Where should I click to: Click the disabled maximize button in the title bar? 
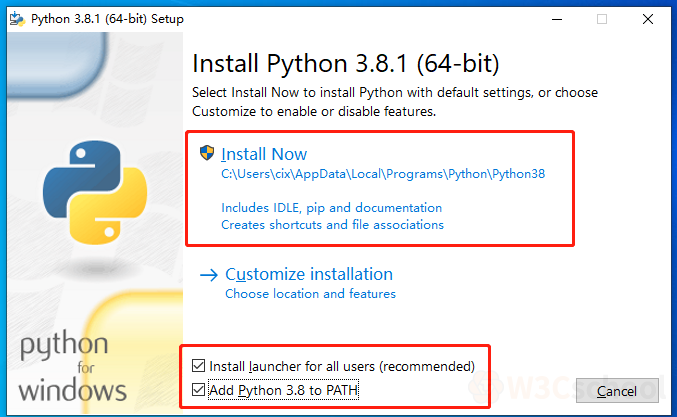(x=601, y=19)
